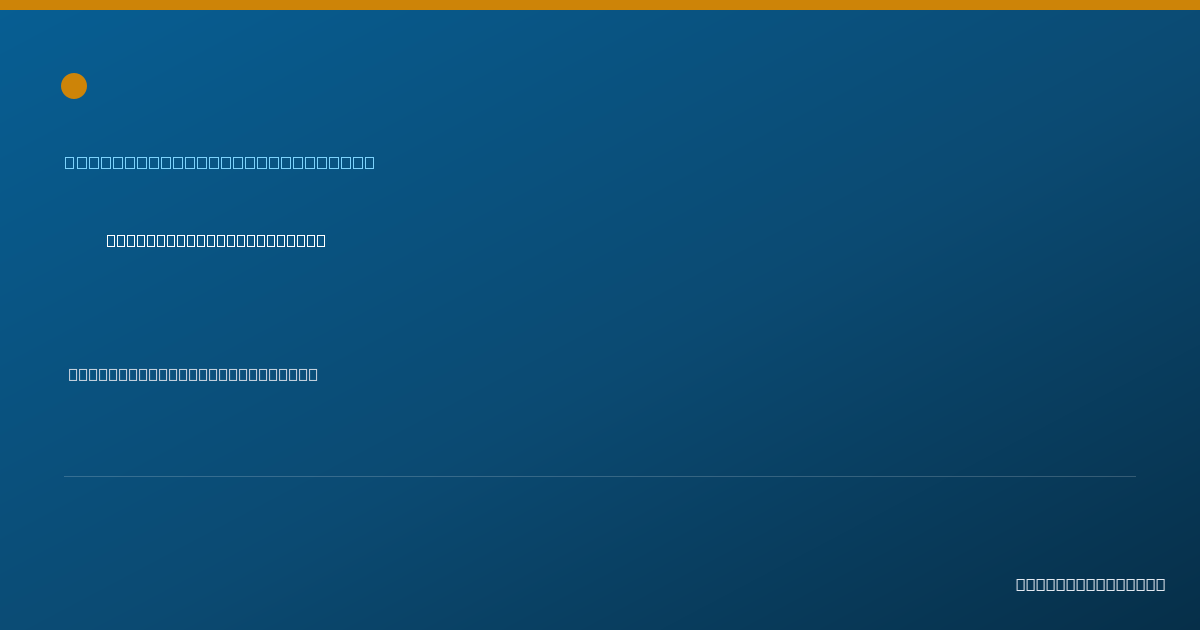This screenshot has width=1200, height=630.
Task: Click the middle of the bold white line
Action: click(216, 240)
